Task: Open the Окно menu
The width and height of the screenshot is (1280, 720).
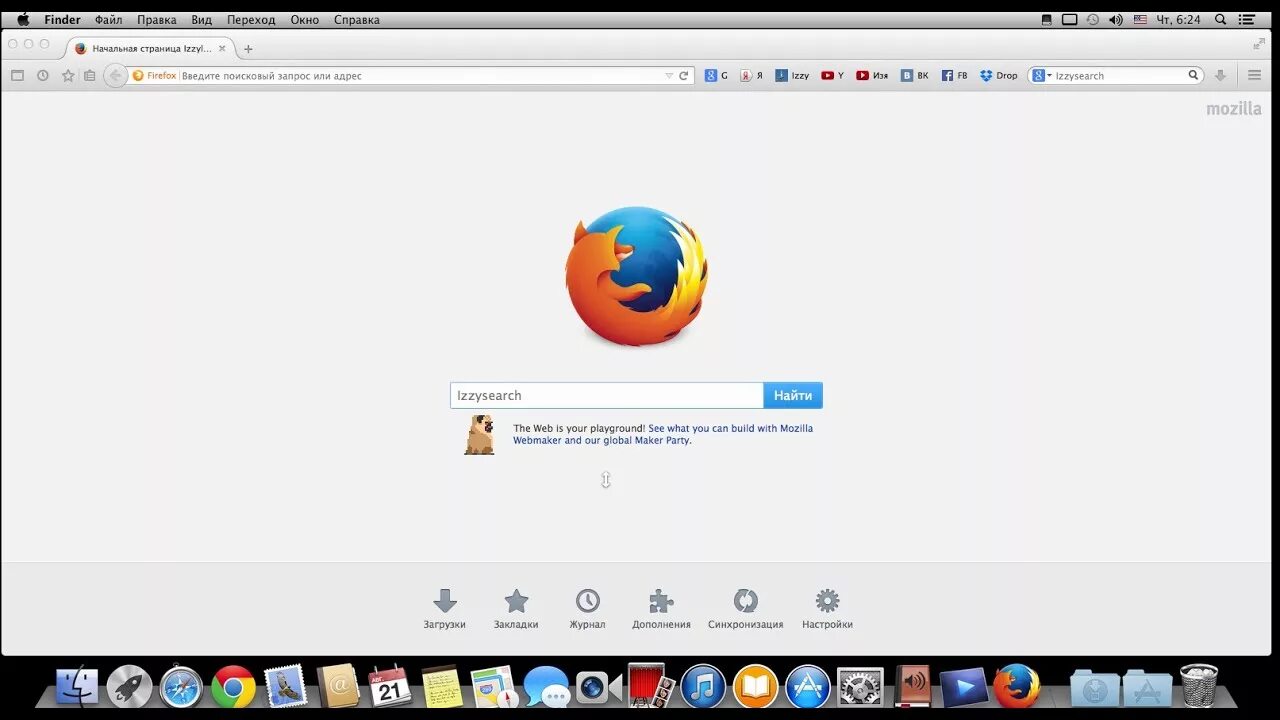Action: coord(305,20)
